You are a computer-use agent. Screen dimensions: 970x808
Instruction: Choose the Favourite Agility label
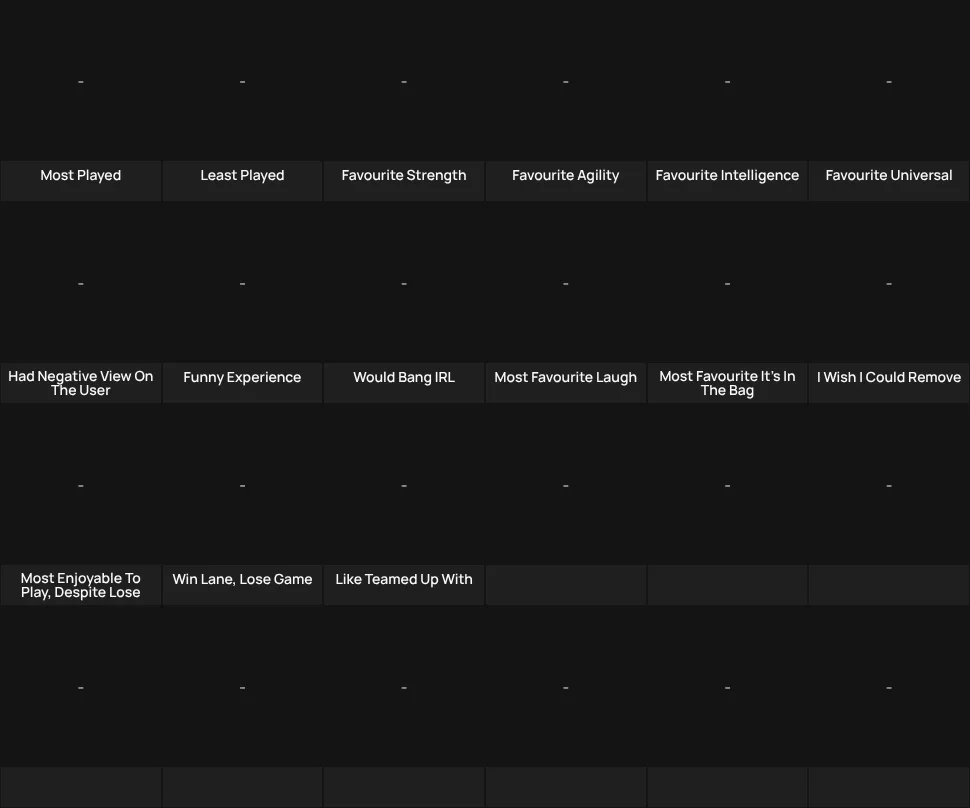coord(565,176)
